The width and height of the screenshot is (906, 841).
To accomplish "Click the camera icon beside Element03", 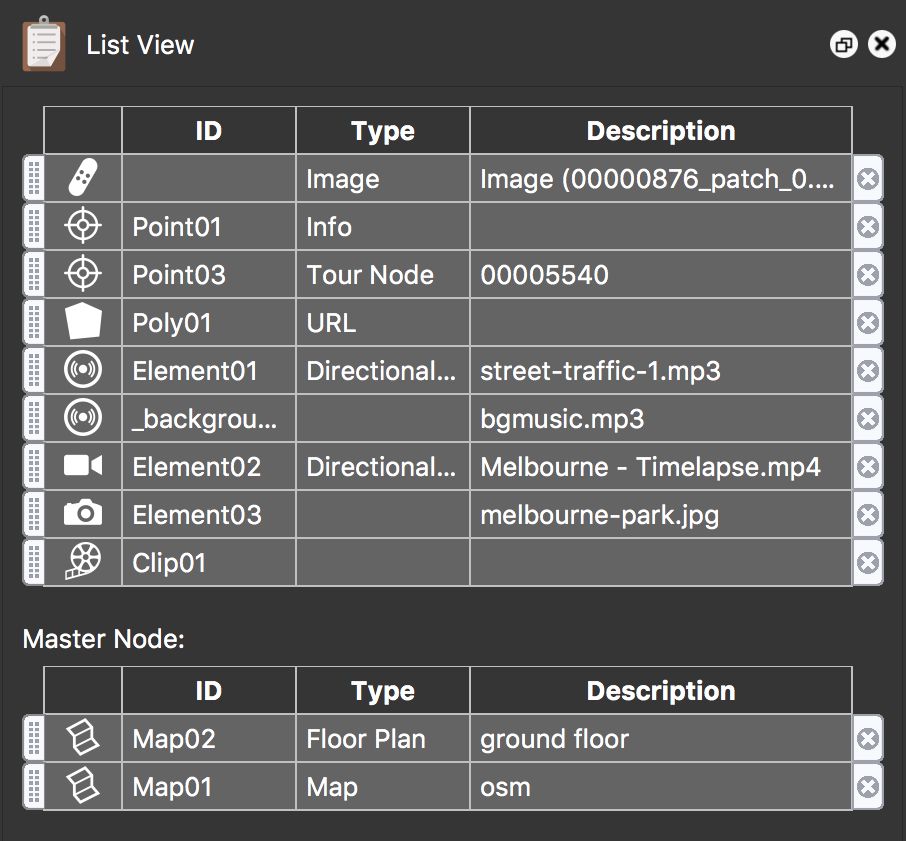I will point(83,514).
